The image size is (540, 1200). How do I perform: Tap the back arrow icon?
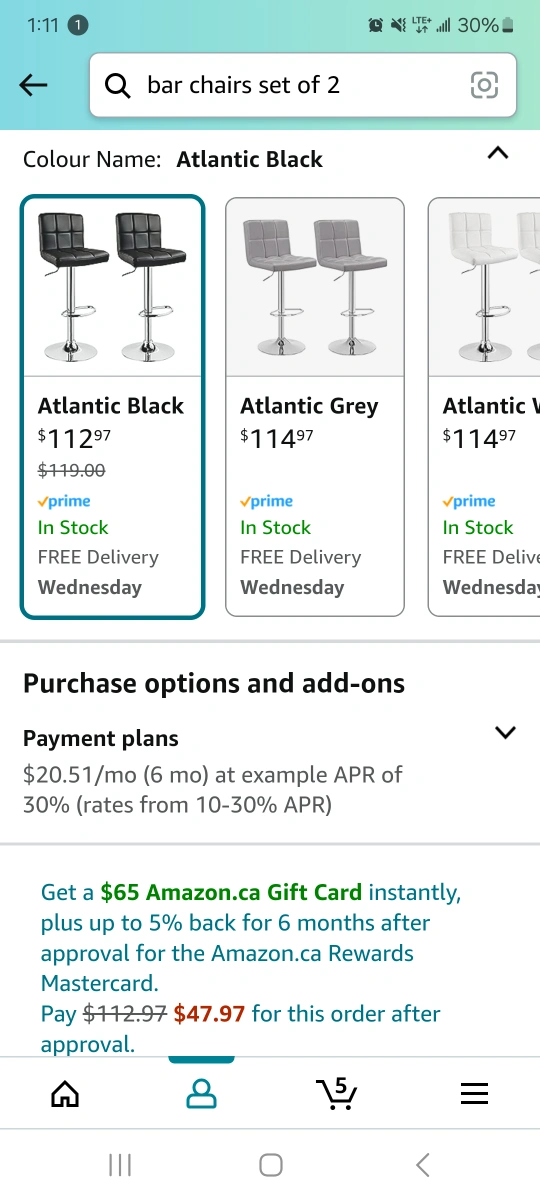click(x=34, y=86)
